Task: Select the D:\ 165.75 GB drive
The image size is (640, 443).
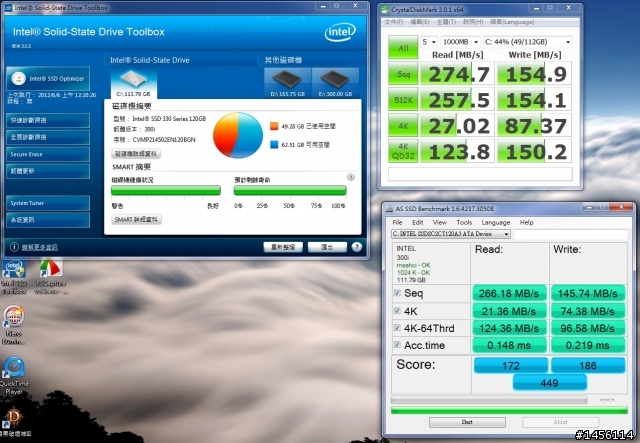Action: pos(287,83)
